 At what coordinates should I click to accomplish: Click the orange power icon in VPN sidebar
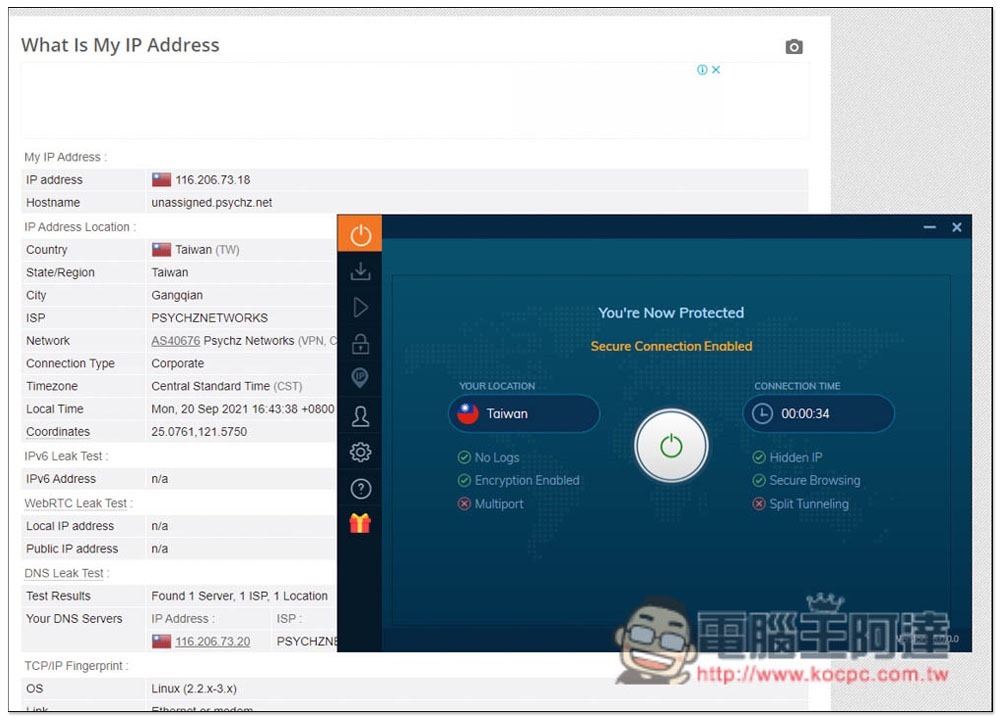coord(360,235)
